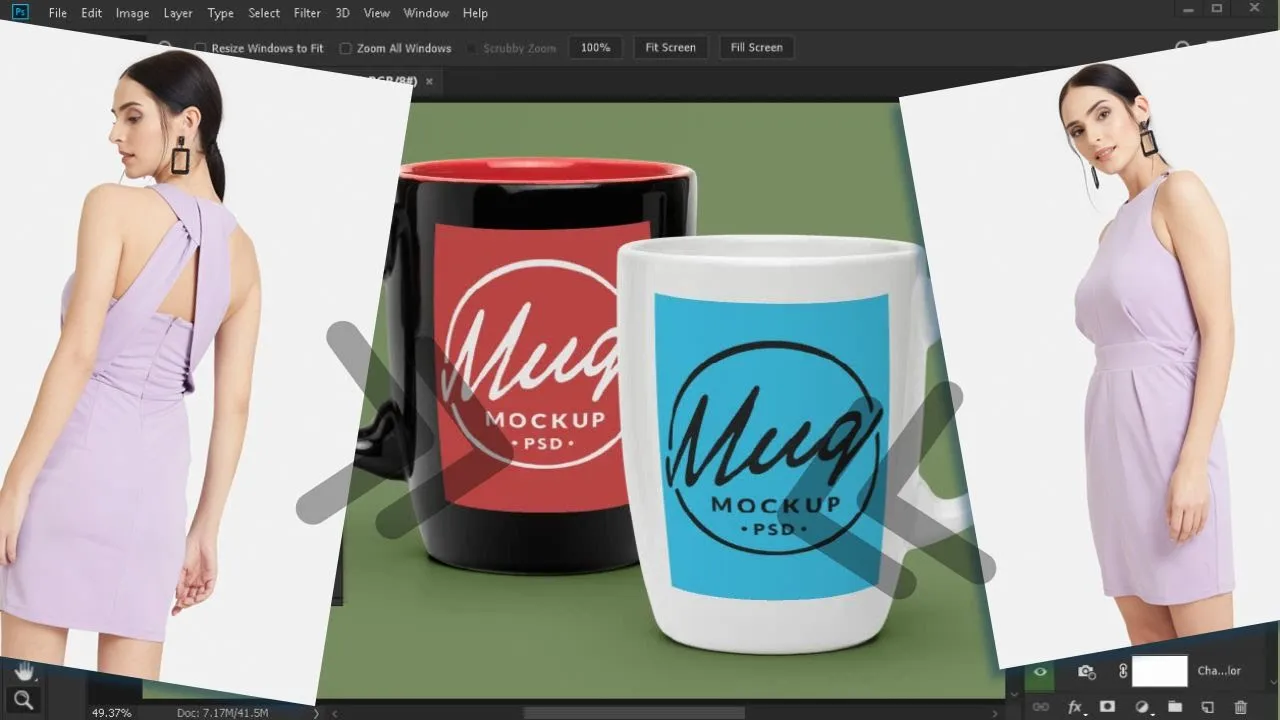The width and height of the screenshot is (1280, 720).
Task: Click the 49.37% zoom level field
Action: (x=111, y=713)
